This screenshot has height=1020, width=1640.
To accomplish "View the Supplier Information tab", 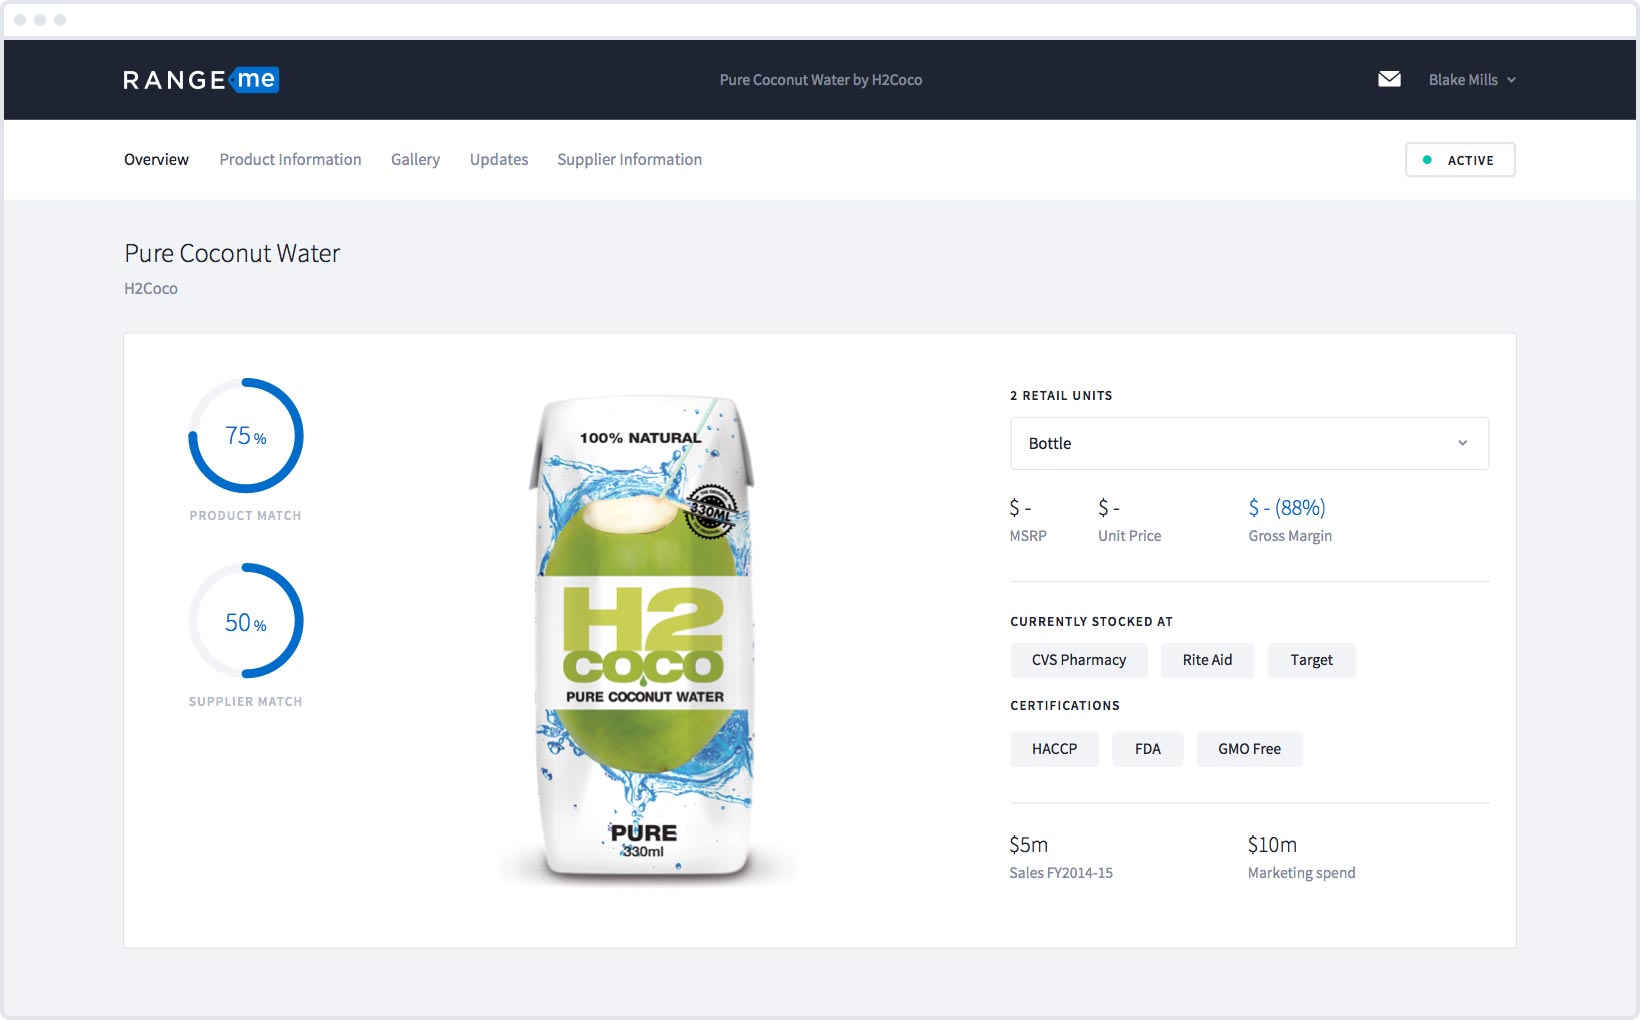I will [x=629, y=159].
